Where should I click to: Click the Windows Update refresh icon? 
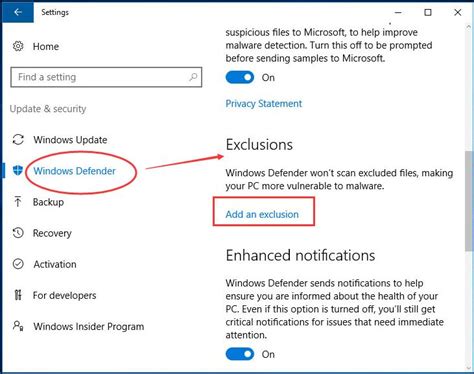click(18, 140)
